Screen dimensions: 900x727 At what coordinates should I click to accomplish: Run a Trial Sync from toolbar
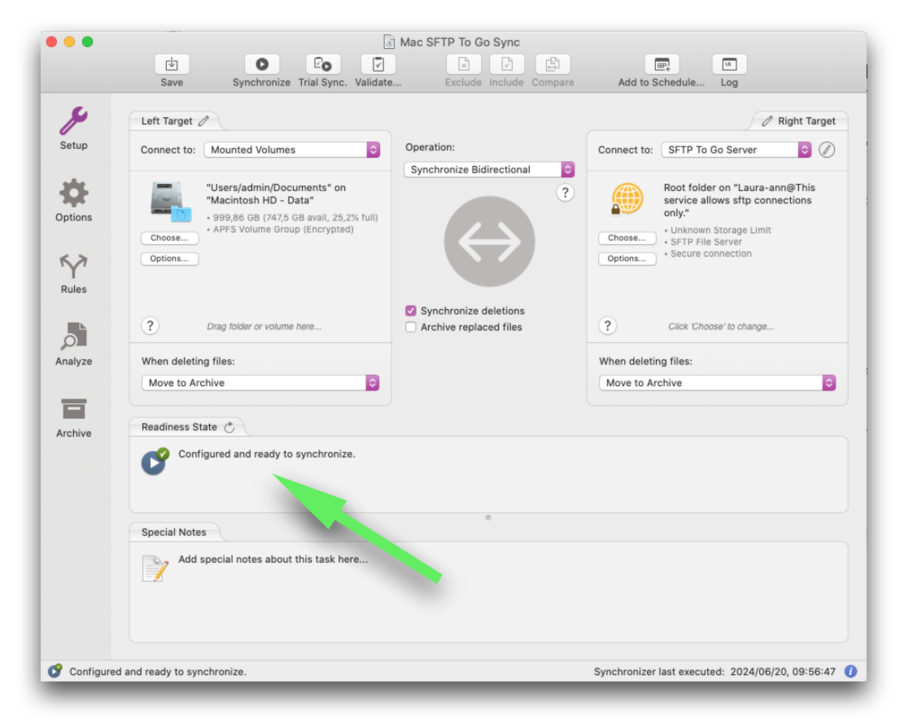click(323, 64)
